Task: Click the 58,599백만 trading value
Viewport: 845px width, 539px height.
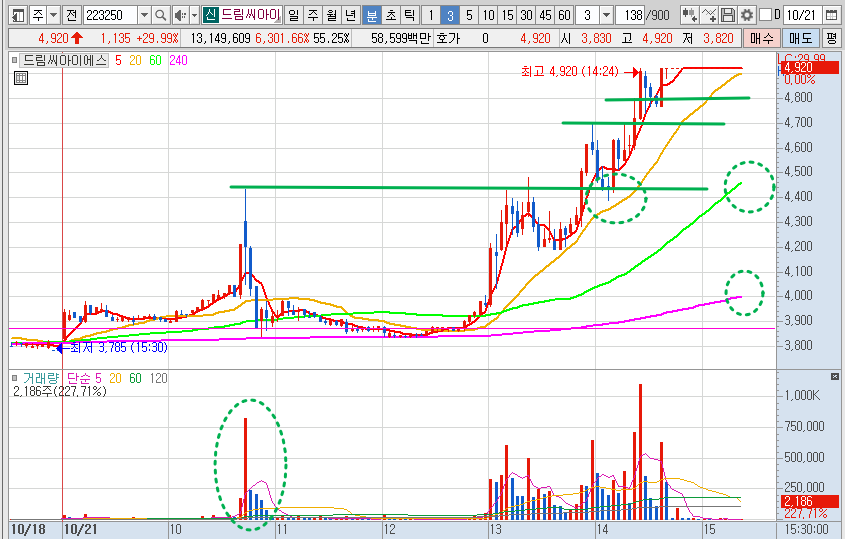Action: click(x=401, y=38)
